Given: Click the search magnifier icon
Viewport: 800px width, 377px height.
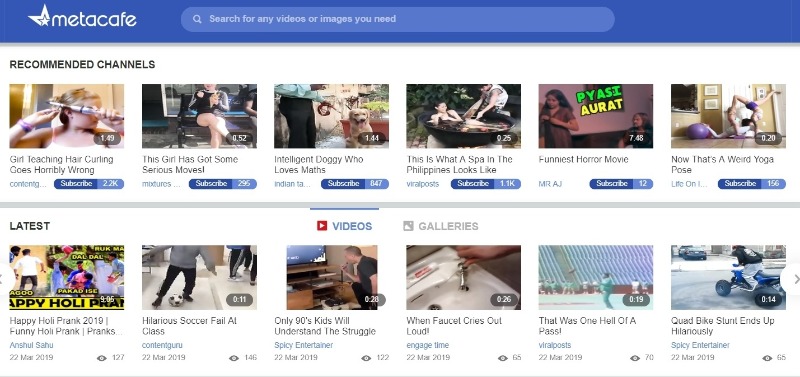Looking at the screenshot, I should [x=197, y=19].
